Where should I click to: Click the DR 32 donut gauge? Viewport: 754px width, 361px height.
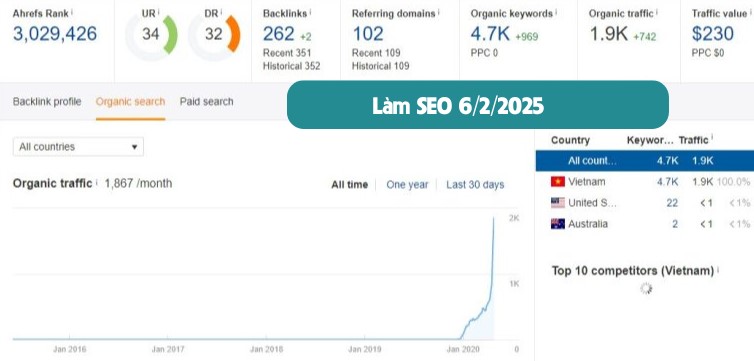point(214,35)
